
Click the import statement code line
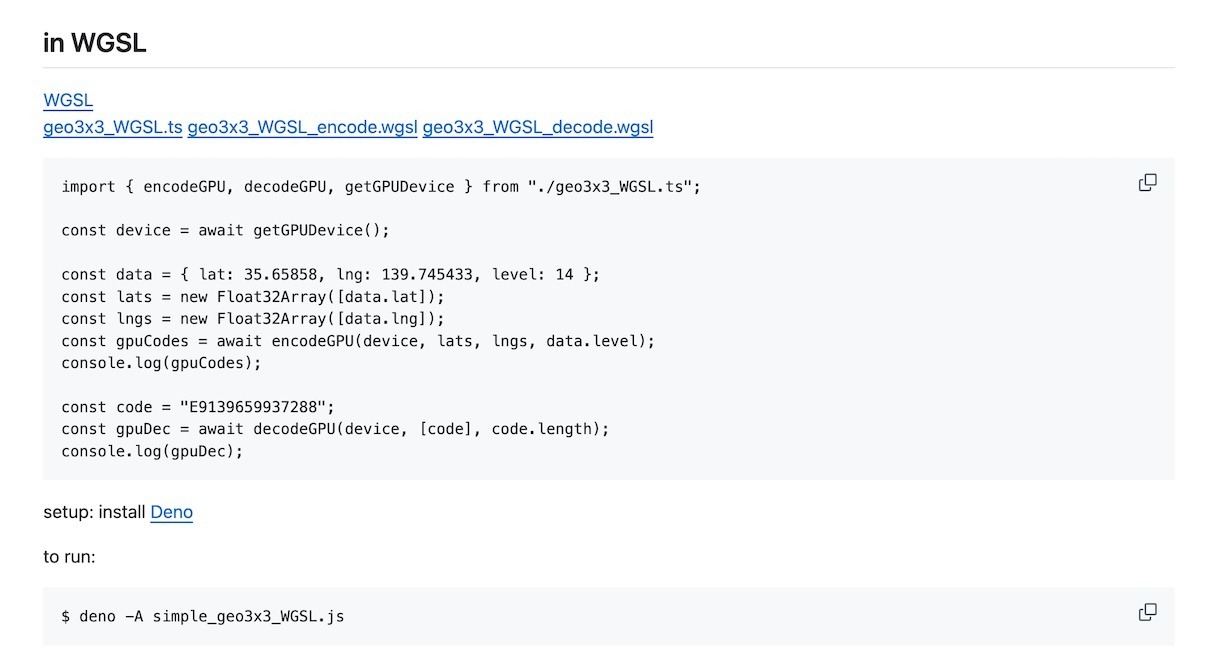pyautogui.click(x=381, y=187)
